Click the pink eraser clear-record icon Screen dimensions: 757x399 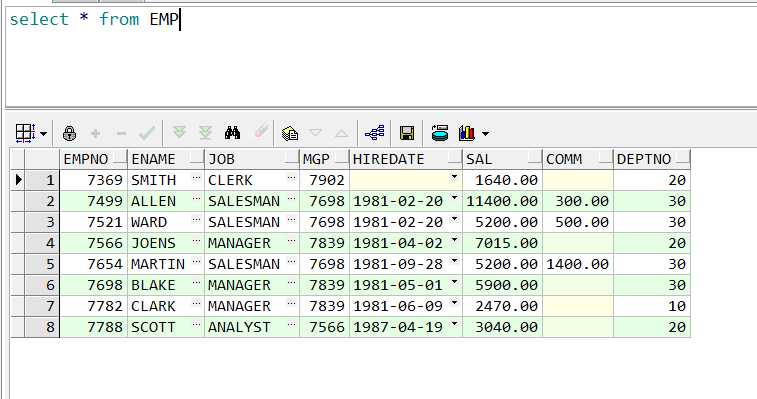coord(261,131)
